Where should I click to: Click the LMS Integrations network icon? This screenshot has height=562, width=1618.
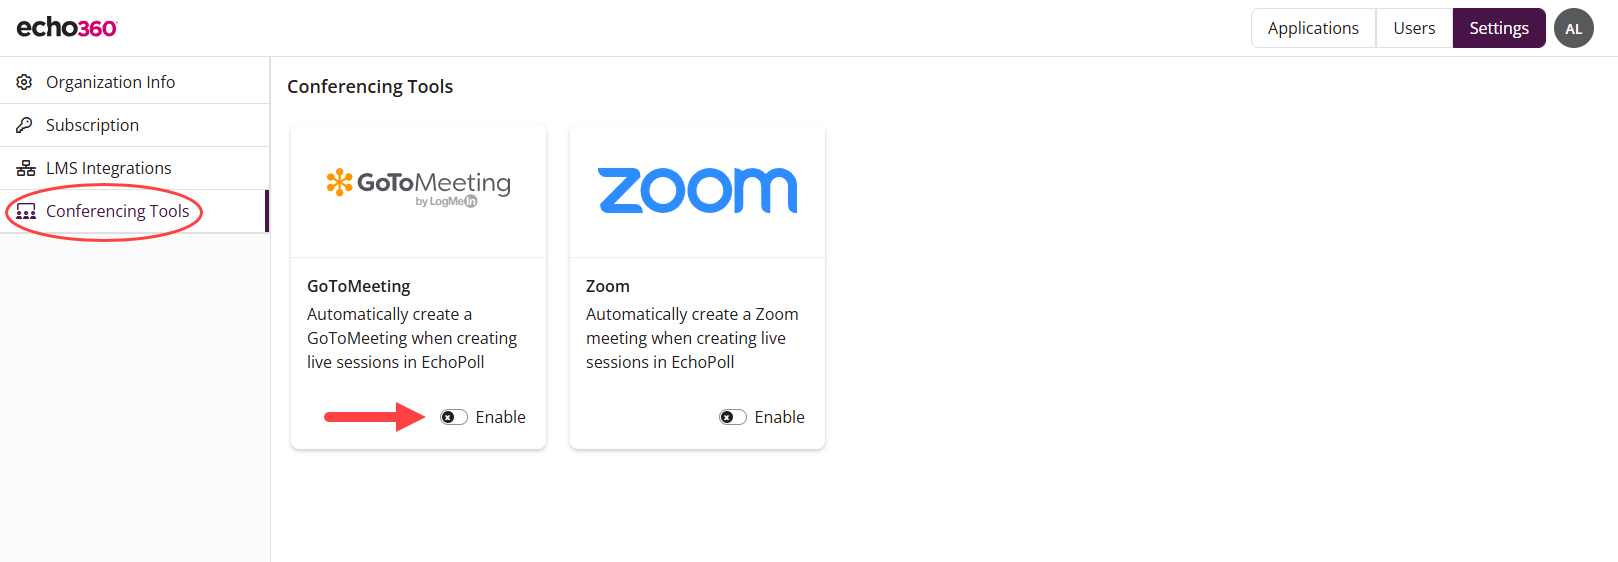click(x=25, y=168)
